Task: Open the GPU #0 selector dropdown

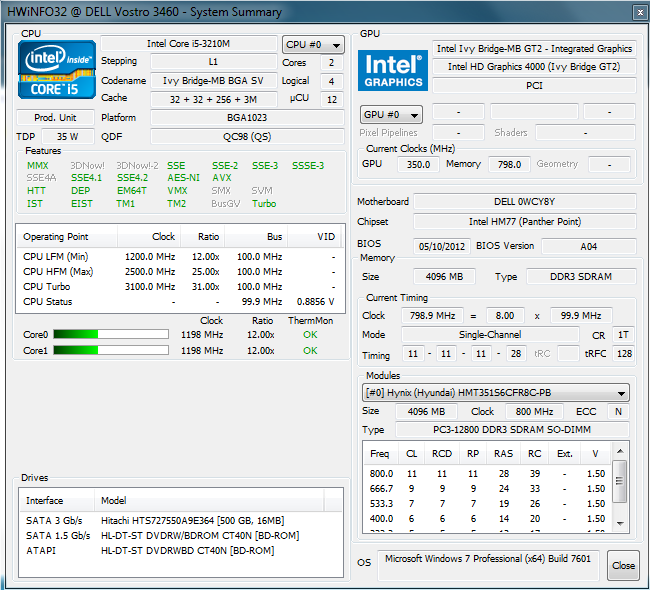Action: click(391, 115)
